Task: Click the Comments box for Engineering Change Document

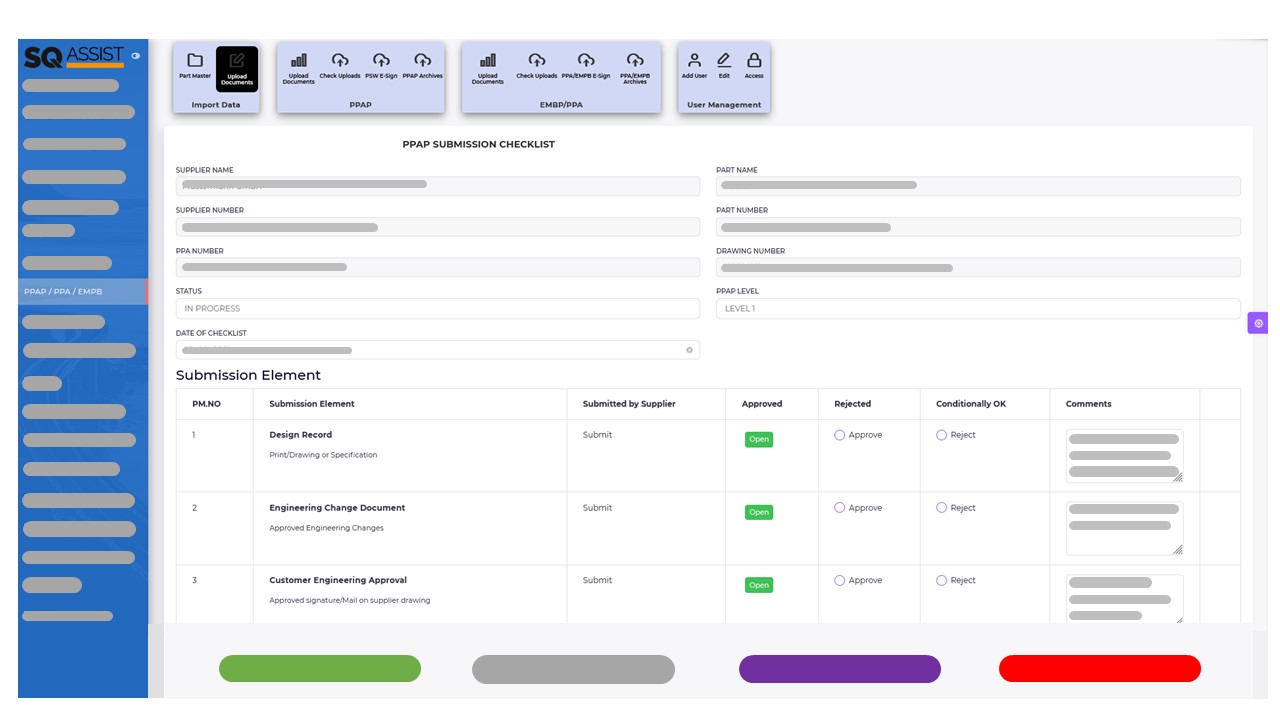Action: pyautogui.click(x=1125, y=528)
